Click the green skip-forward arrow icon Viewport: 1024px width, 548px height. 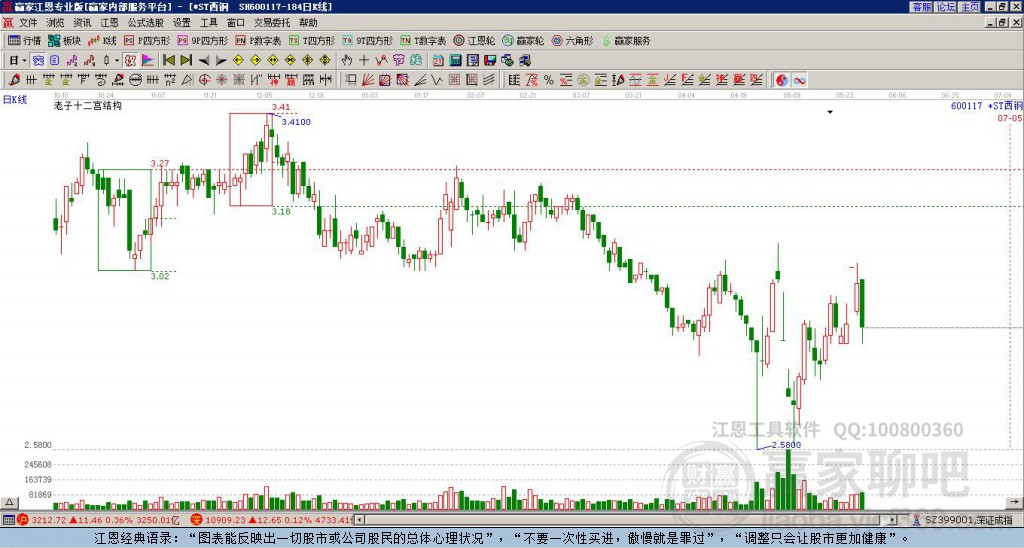point(186,60)
